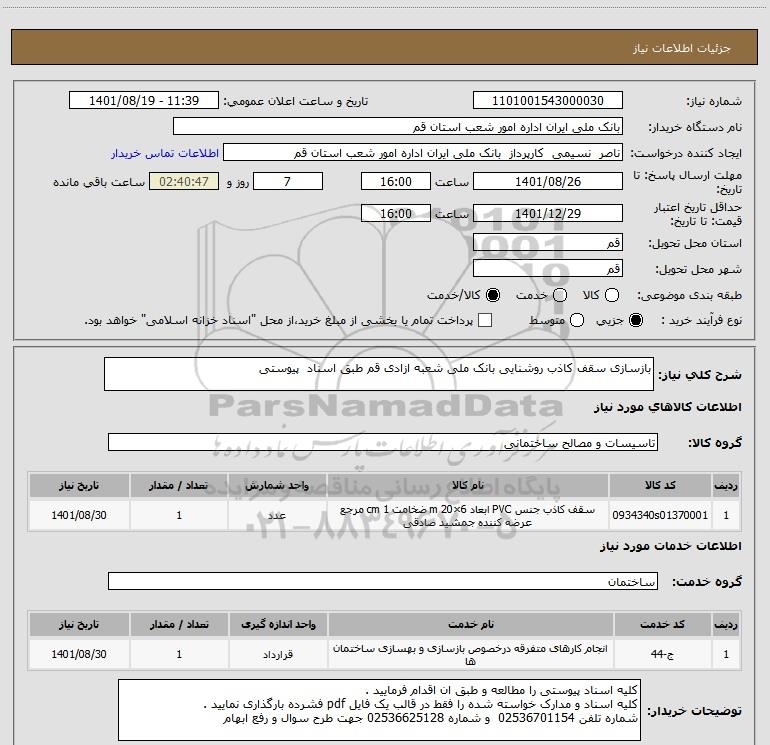The image size is (770, 745).
Task: Click the service group field ساختمان
Action: [x=383, y=581]
